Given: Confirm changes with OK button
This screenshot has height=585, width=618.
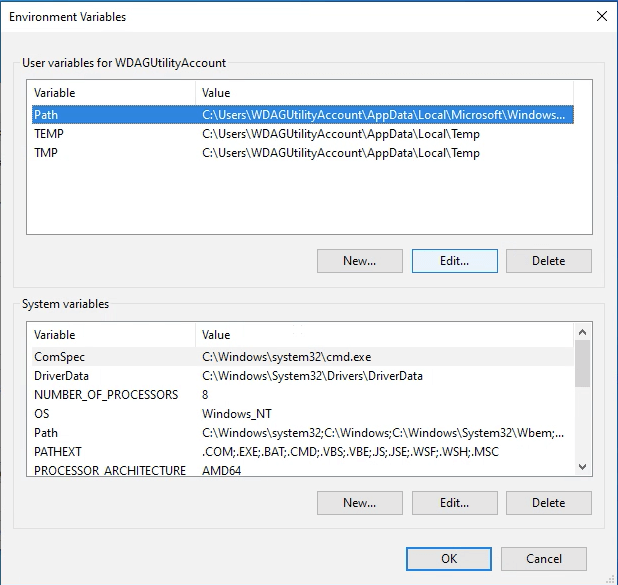Looking at the screenshot, I should [x=449, y=559].
